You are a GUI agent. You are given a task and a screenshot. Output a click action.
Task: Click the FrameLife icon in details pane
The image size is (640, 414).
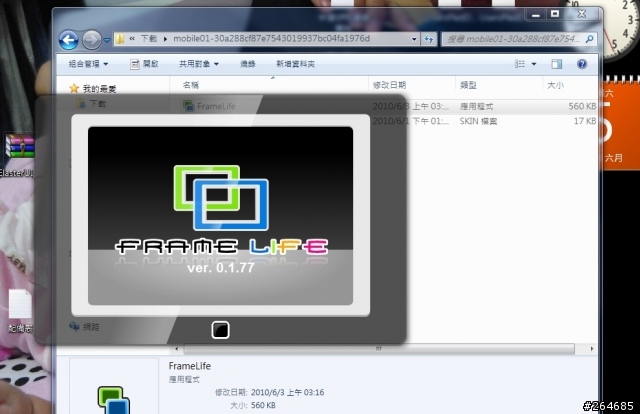coord(113,400)
